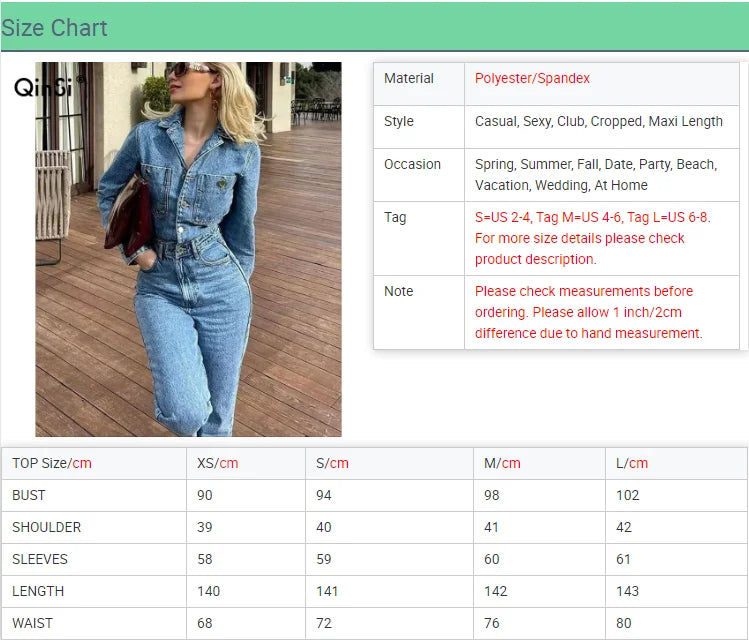
Task: Click the red Tag size conversion text
Action: [x=592, y=238]
